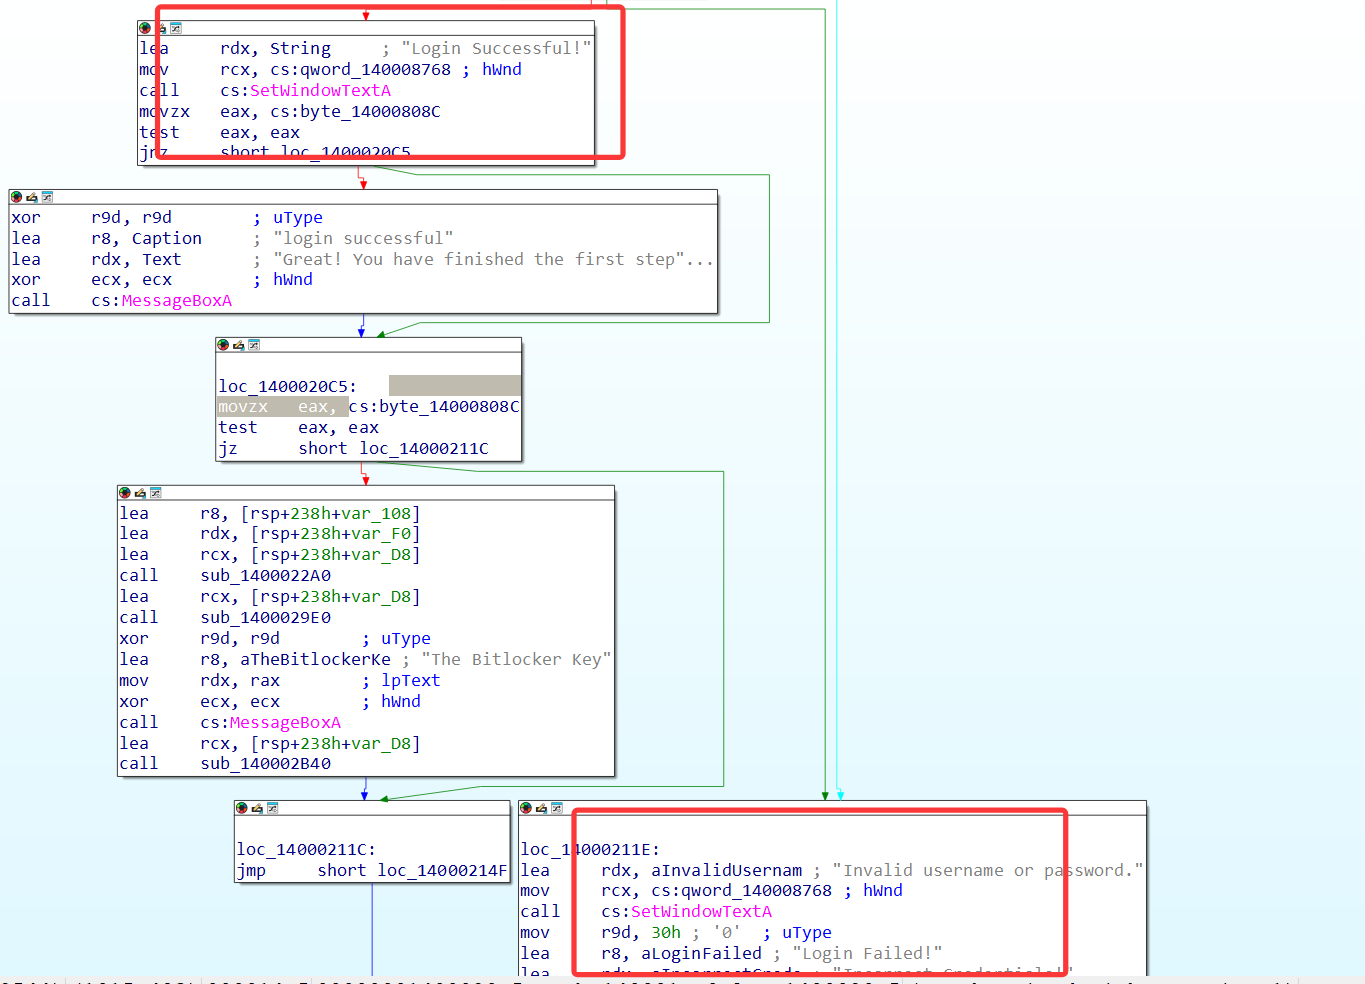Select the aLoginFailed operand
The image size is (1365, 984).
pyautogui.click(x=702, y=954)
